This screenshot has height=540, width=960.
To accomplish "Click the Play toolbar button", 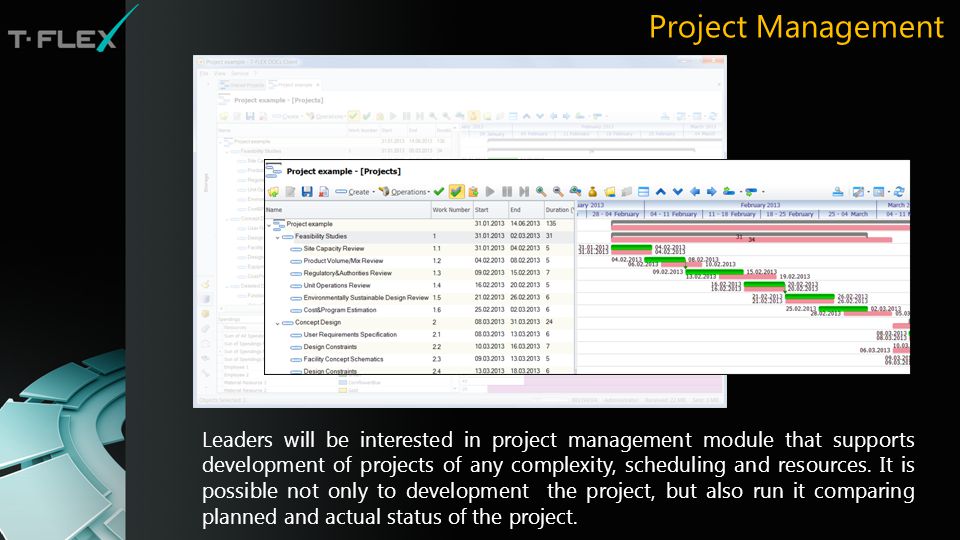I will (x=490, y=192).
